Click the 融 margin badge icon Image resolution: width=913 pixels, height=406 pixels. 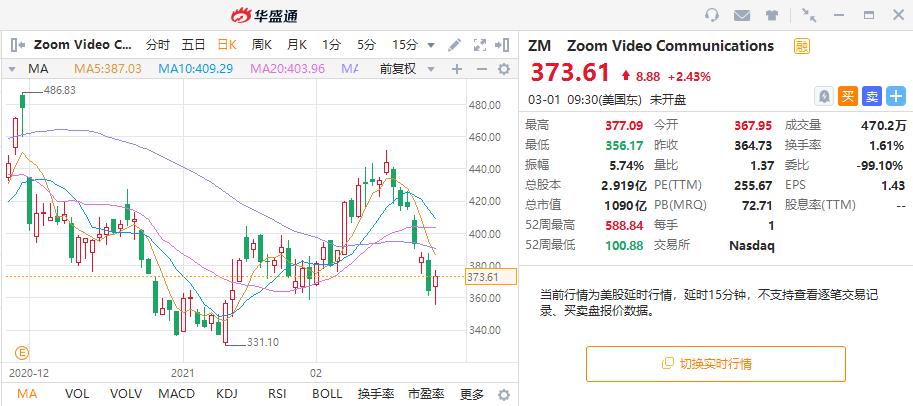[x=802, y=46]
